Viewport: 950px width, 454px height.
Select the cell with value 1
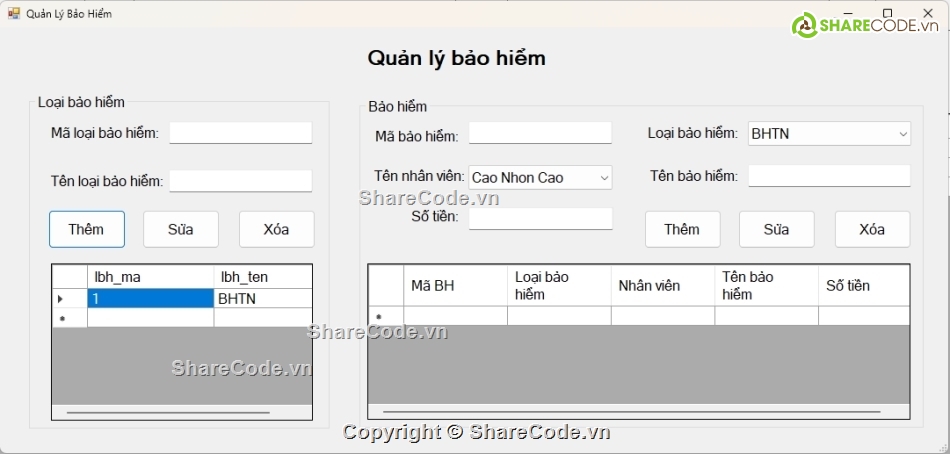(150, 299)
